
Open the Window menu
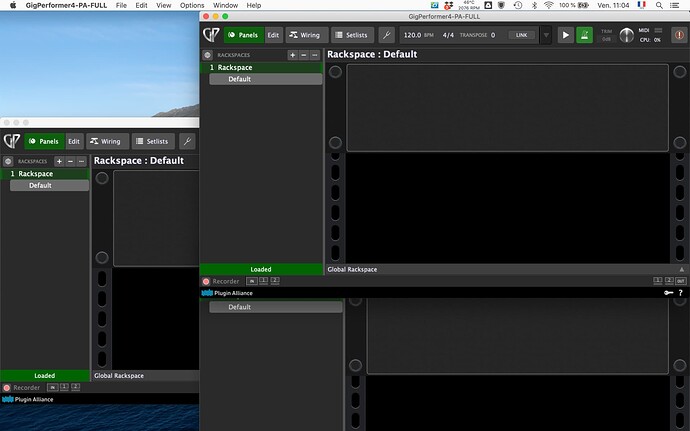coord(225,5)
